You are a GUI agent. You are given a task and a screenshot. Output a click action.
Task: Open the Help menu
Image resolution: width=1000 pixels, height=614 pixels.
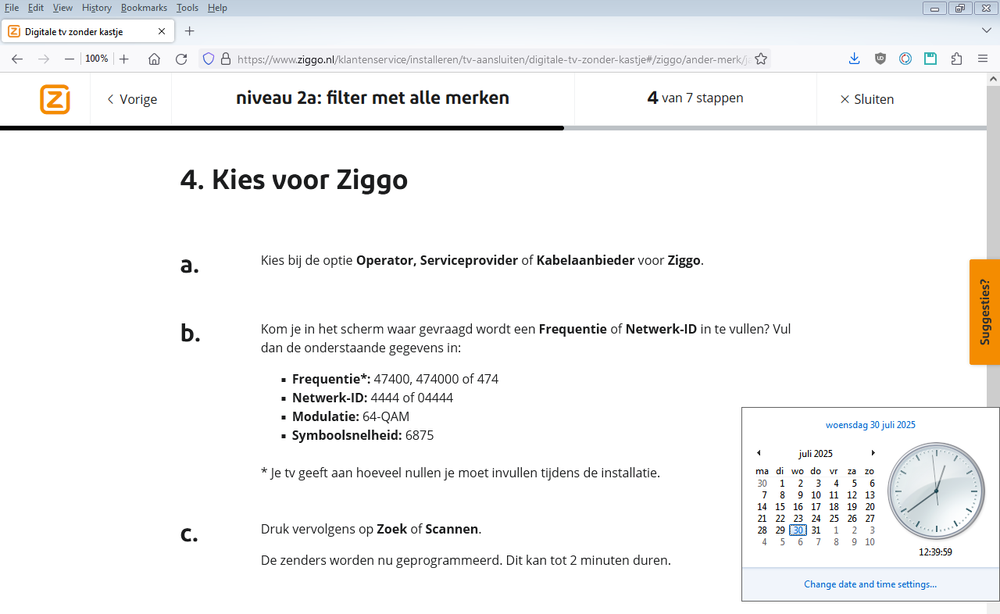(x=217, y=8)
